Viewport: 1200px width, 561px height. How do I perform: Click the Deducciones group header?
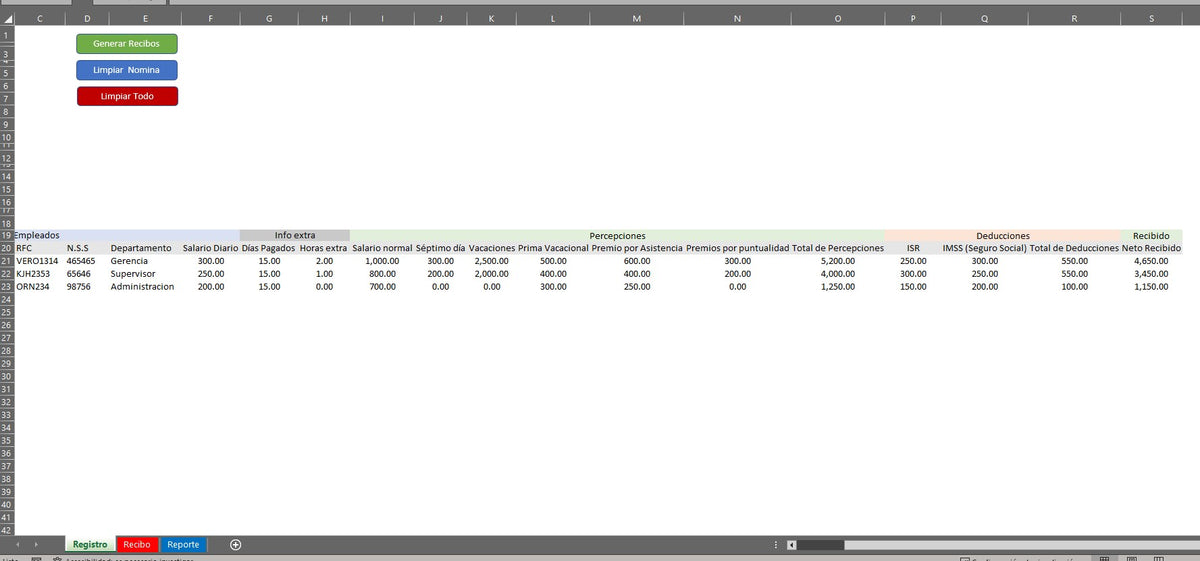1003,235
